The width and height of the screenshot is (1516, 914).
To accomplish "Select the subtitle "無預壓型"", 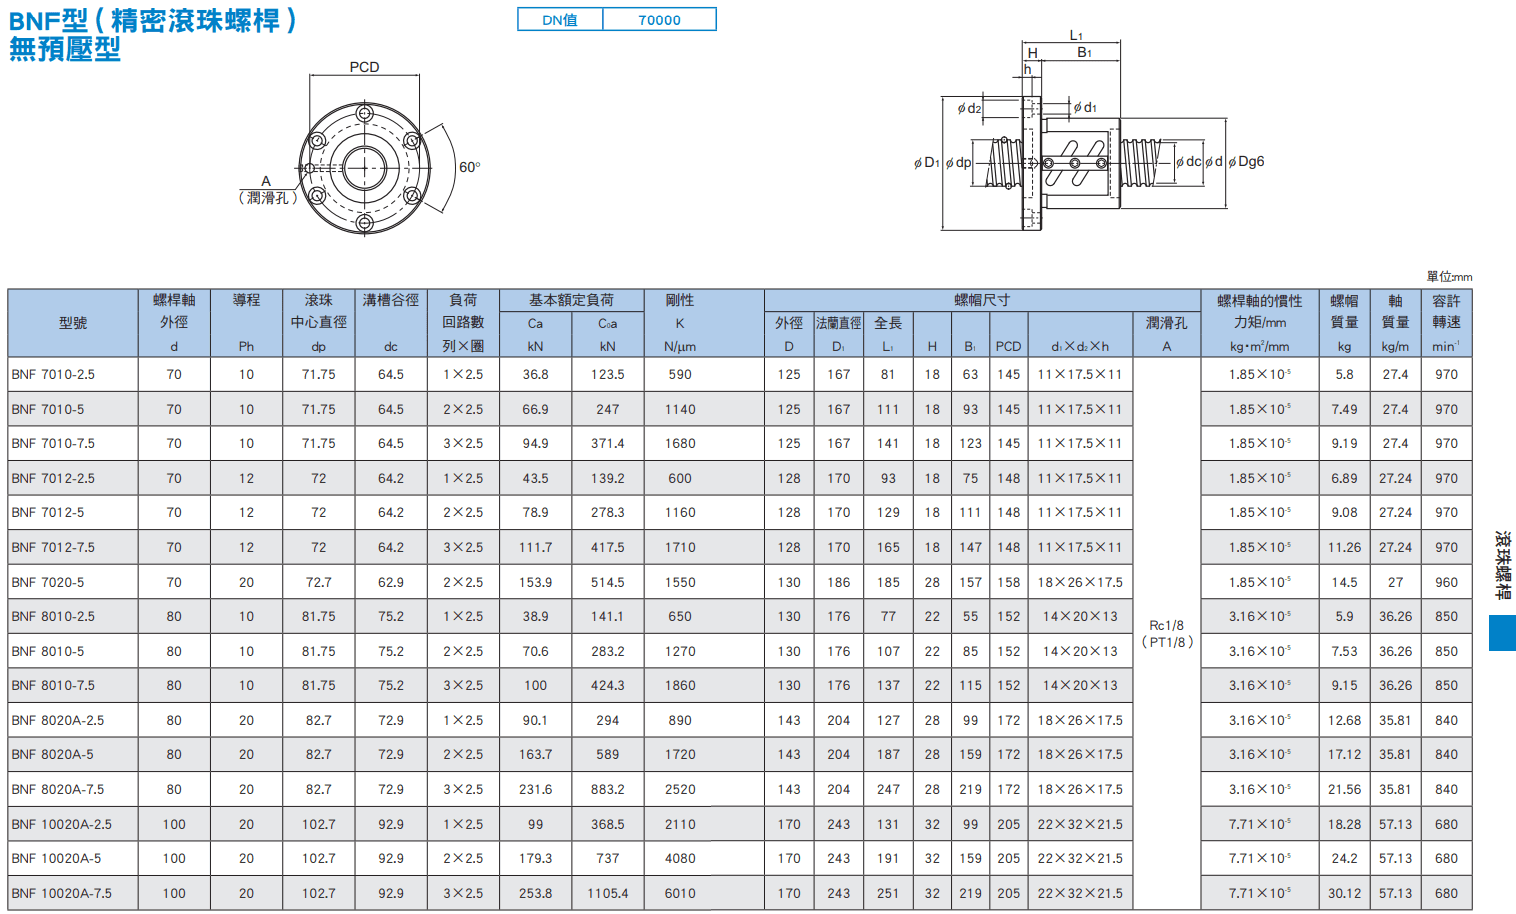I will [x=65, y=49].
